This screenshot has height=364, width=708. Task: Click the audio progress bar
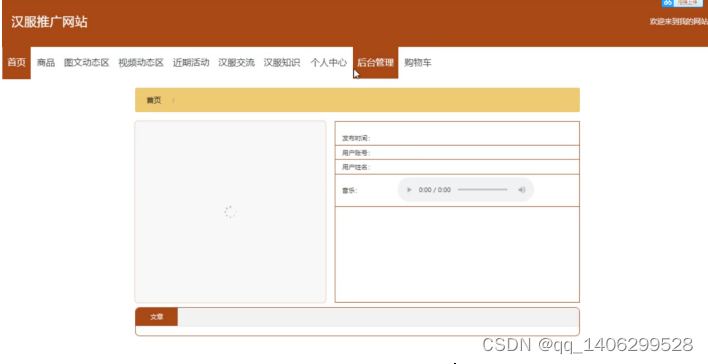[482, 190]
